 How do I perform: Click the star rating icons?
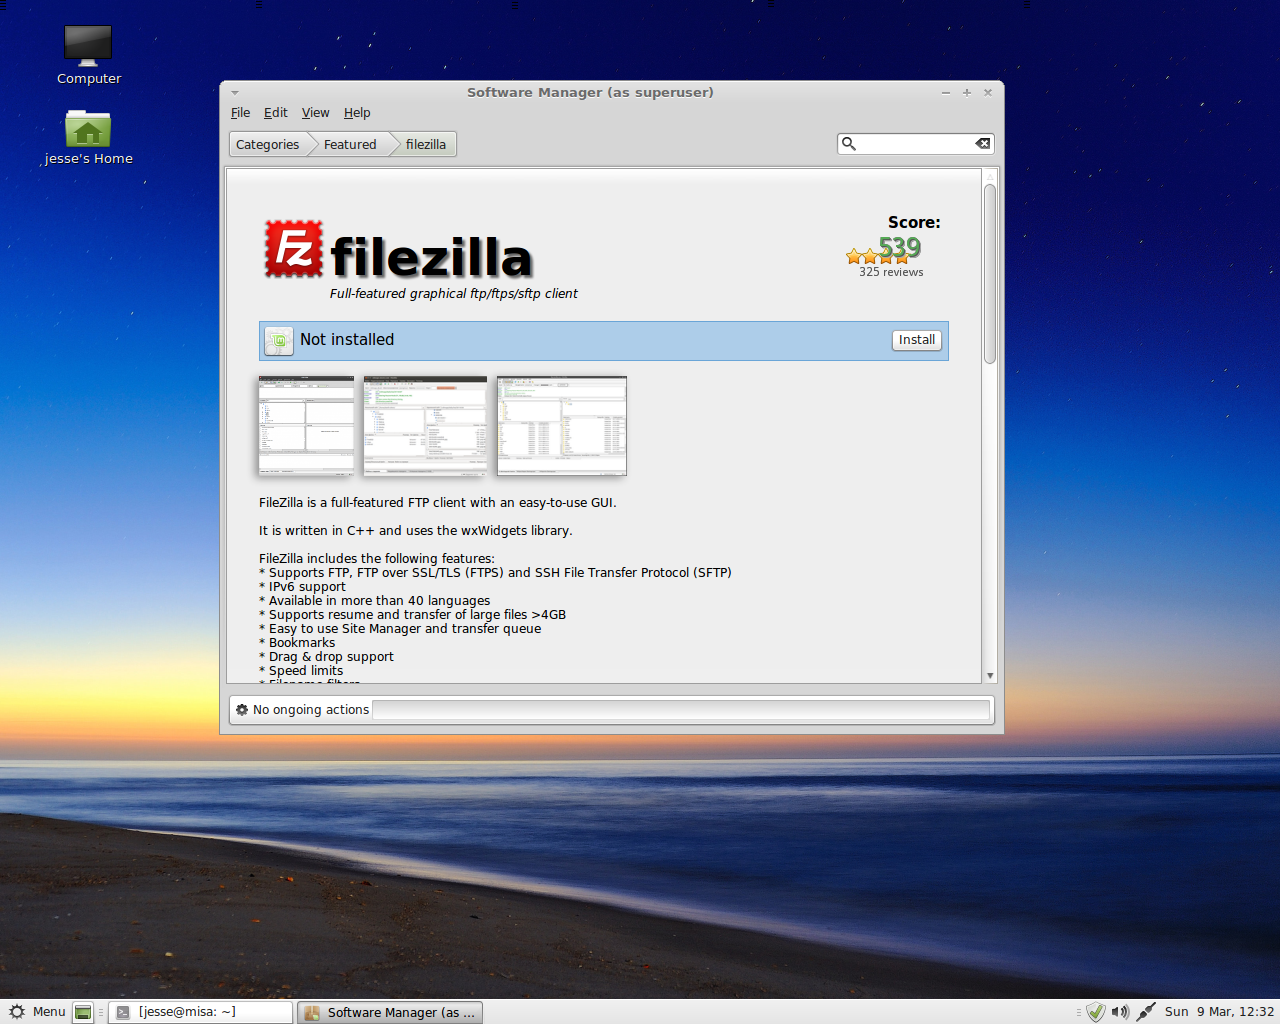(876, 257)
